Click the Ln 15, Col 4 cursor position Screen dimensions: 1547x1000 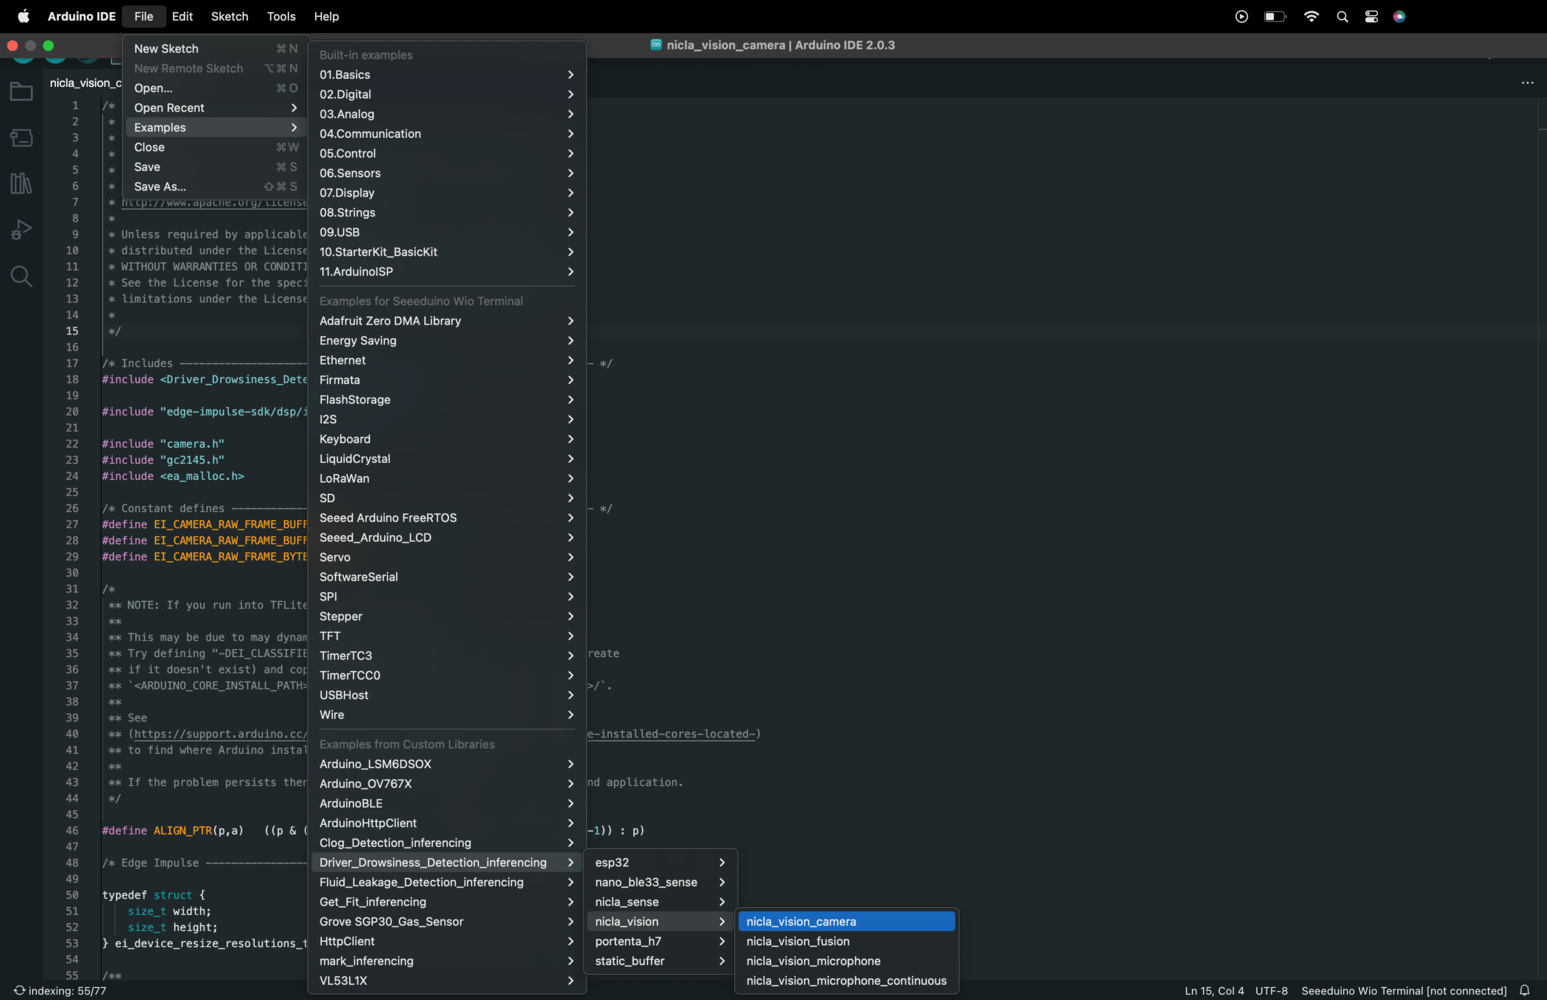[x=1214, y=991]
